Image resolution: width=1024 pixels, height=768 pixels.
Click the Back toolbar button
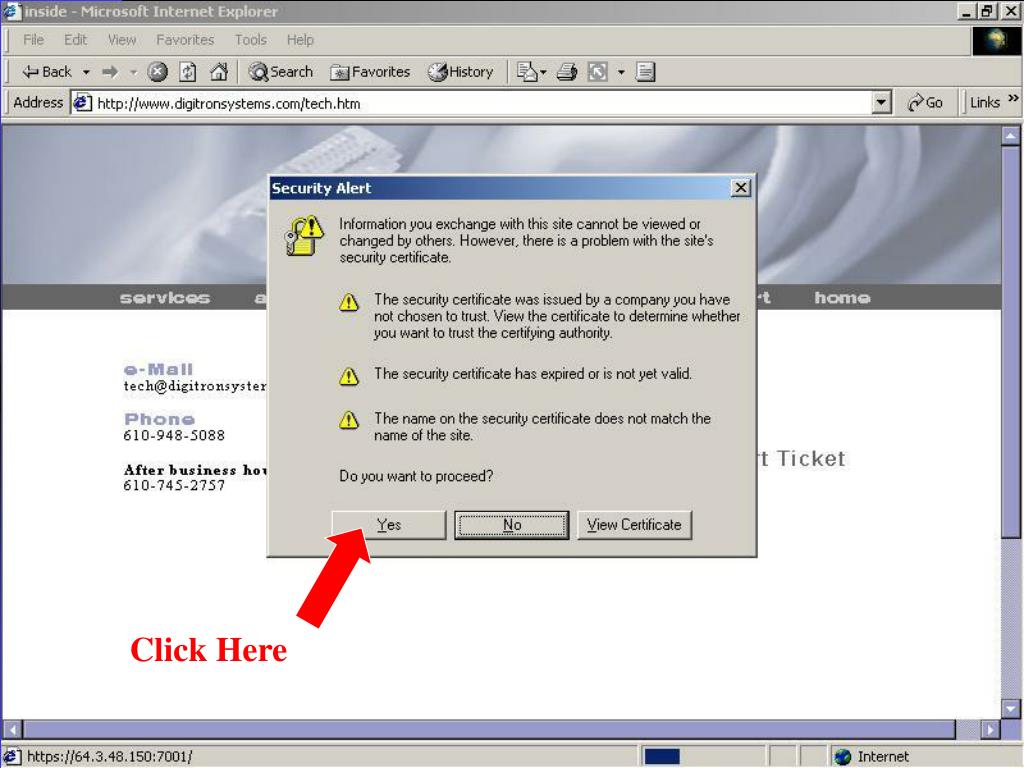pyautogui.click(x=46, y=72)
